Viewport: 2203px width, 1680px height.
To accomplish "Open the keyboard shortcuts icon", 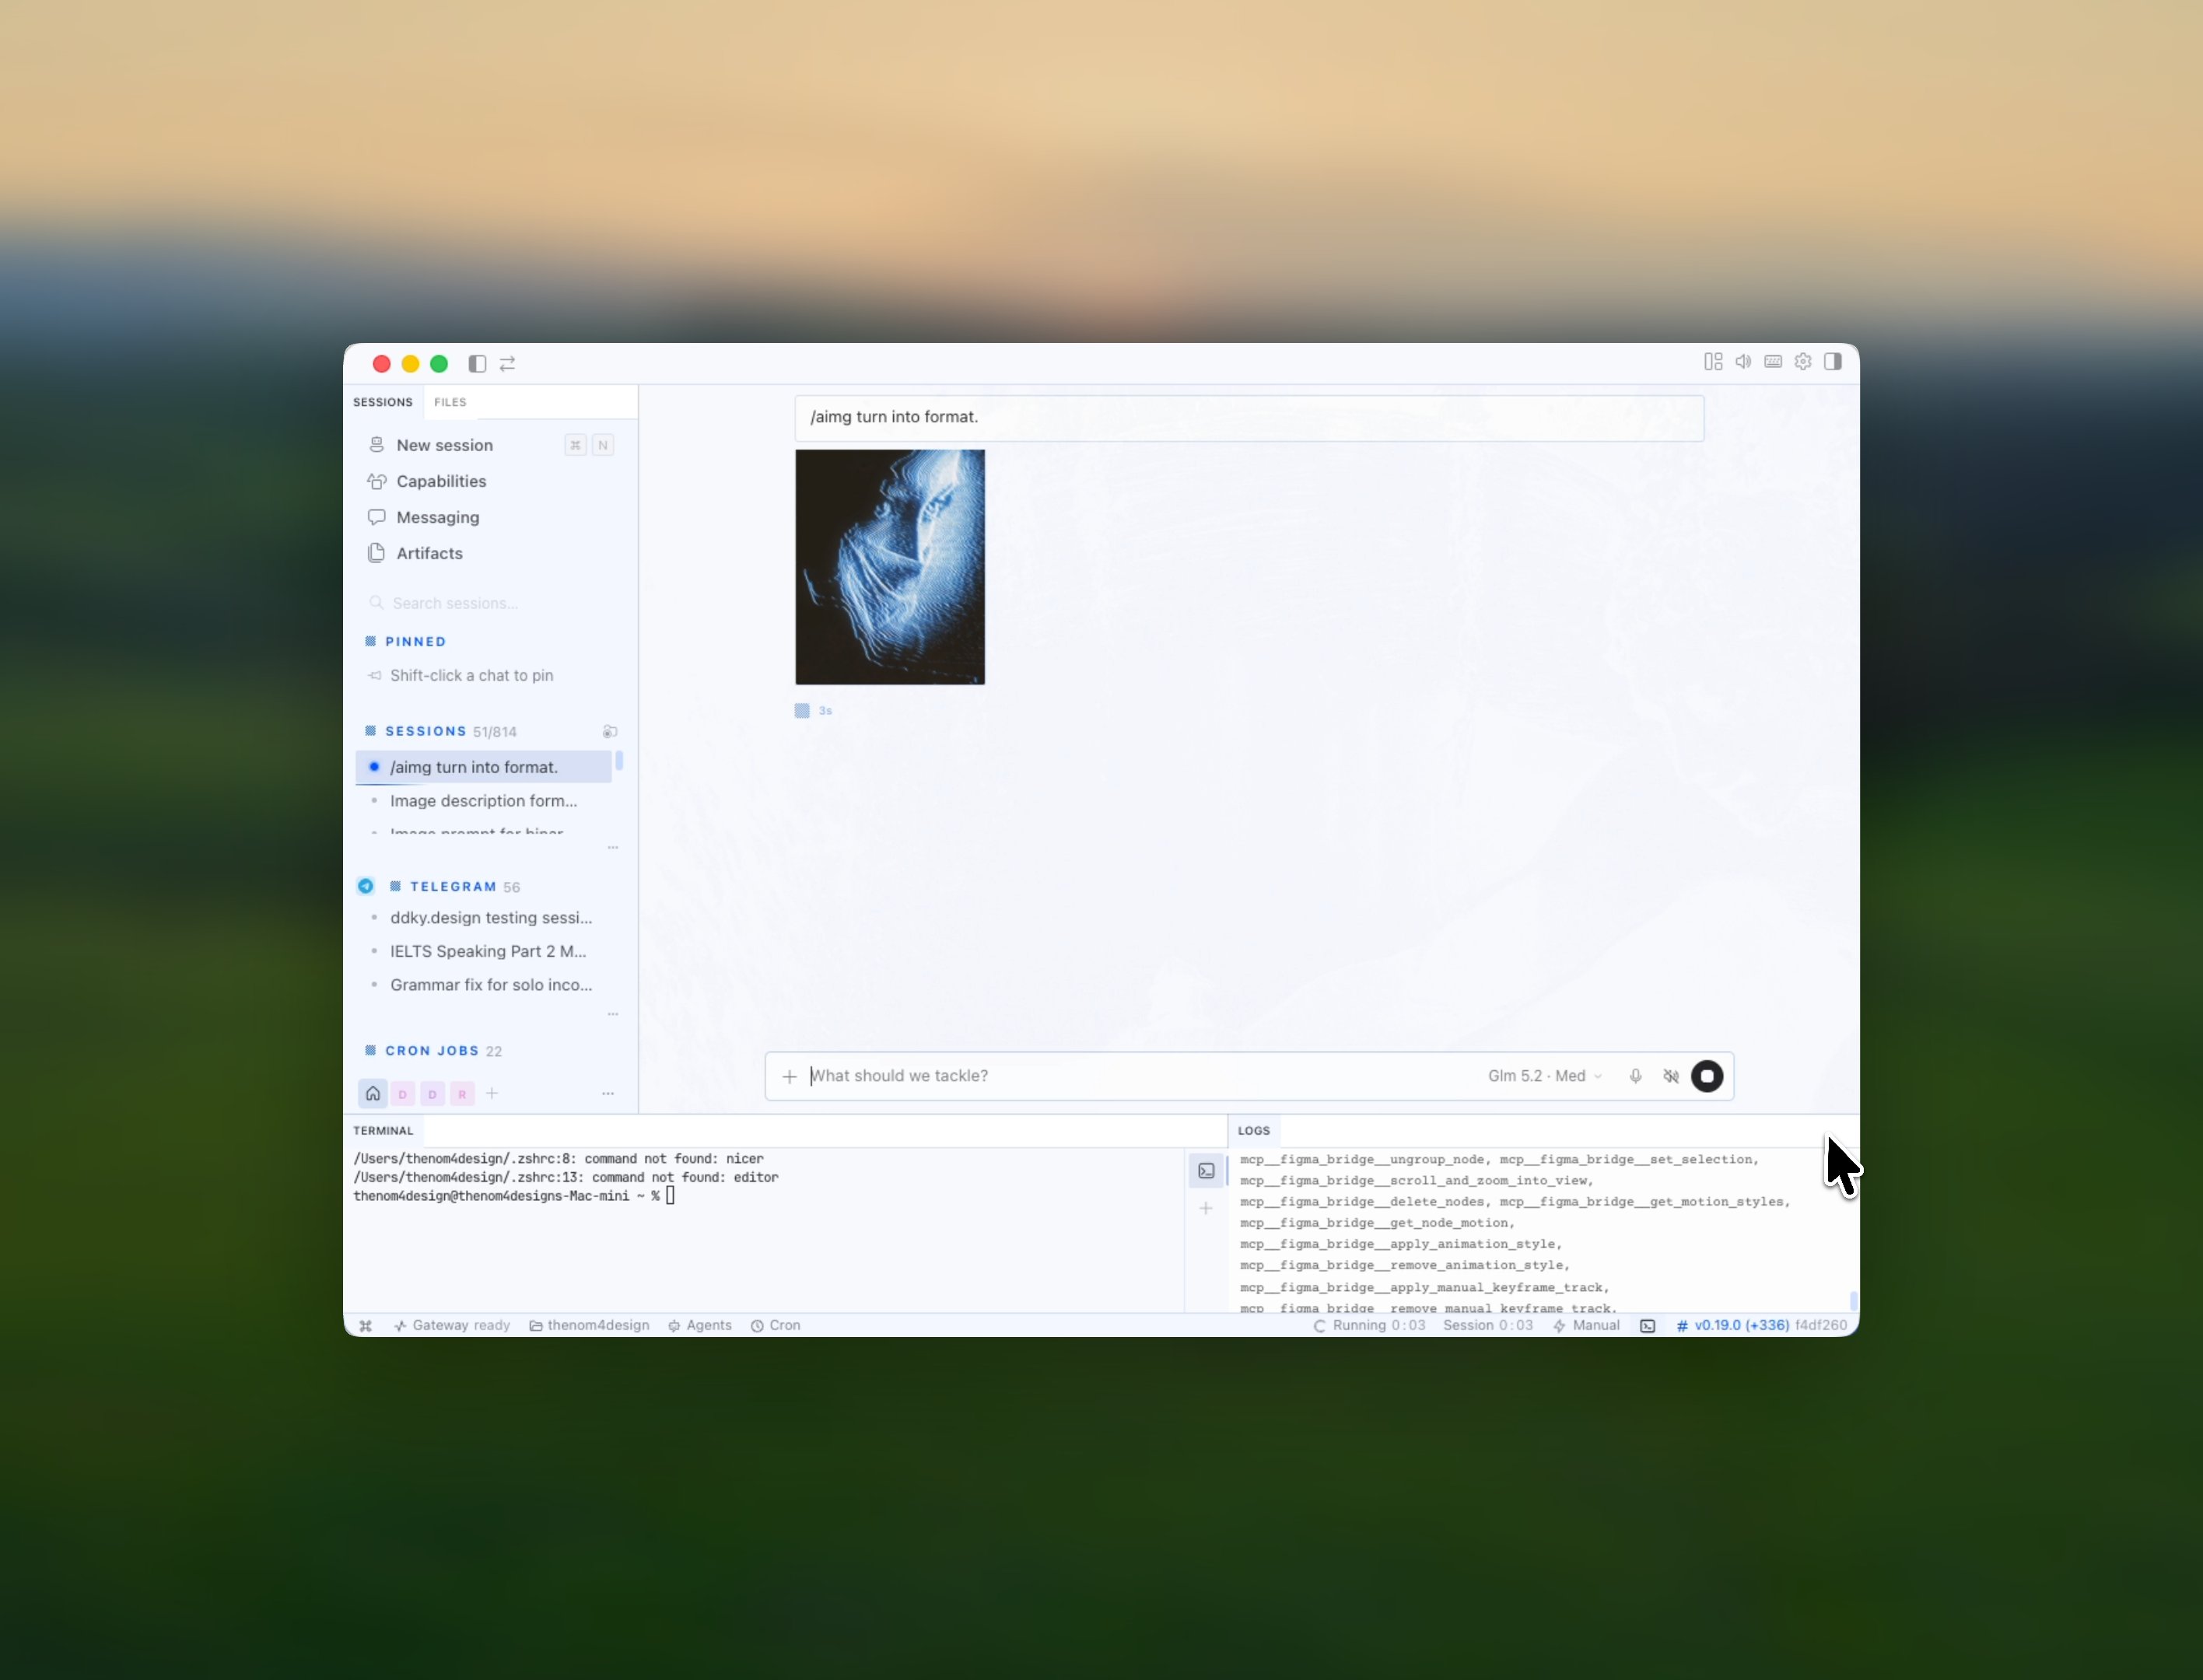I will pyautogui.click(x=1773, y=362).
